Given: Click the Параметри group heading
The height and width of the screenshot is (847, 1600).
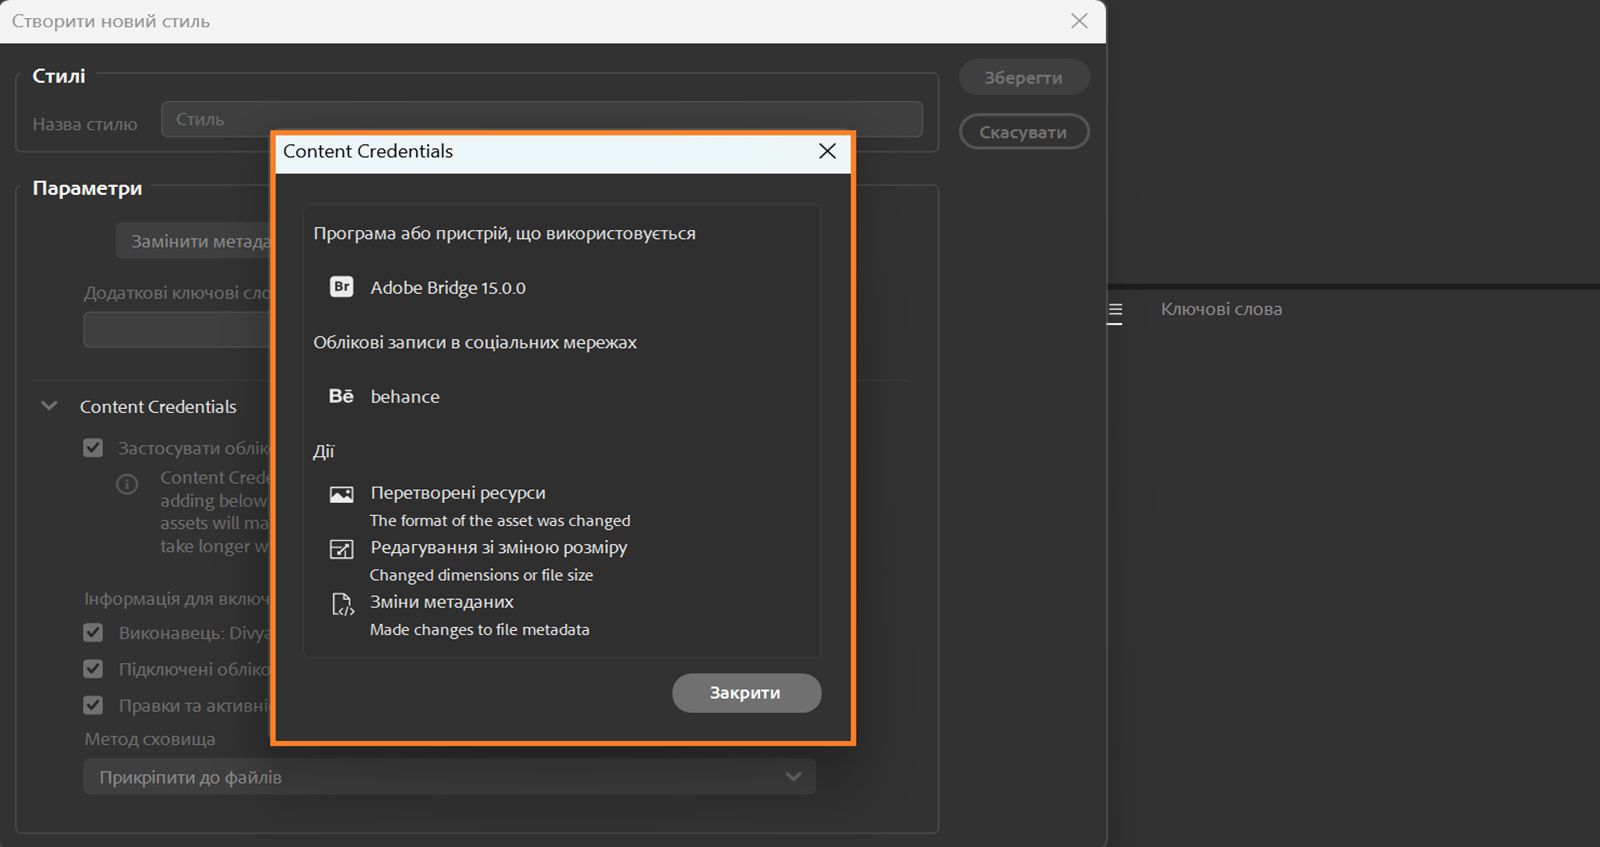Looking at the screenshot, I should click(87, 189).
